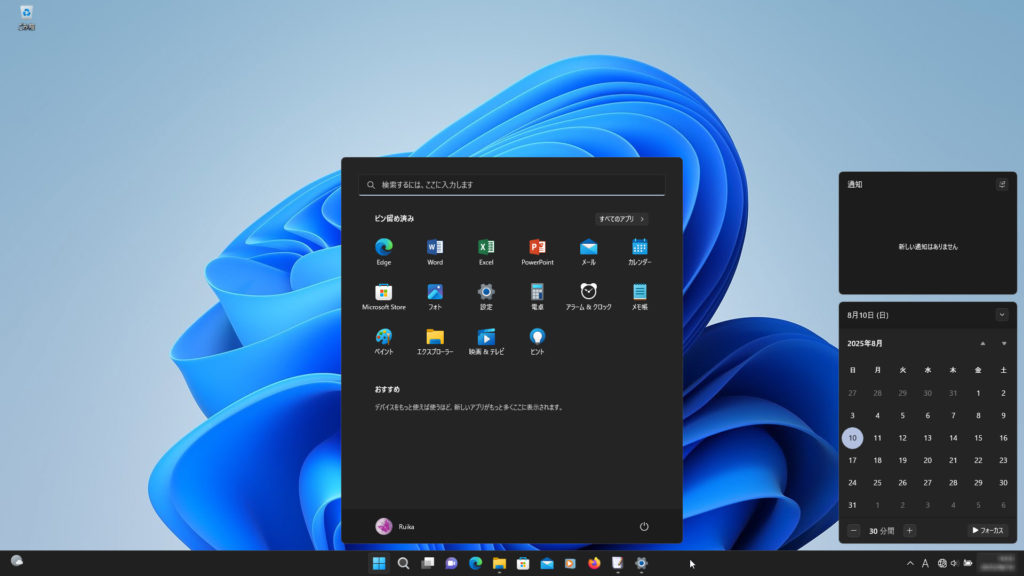Go to previous month in calendar
The image size is (1024, 576).
(982, 343)
